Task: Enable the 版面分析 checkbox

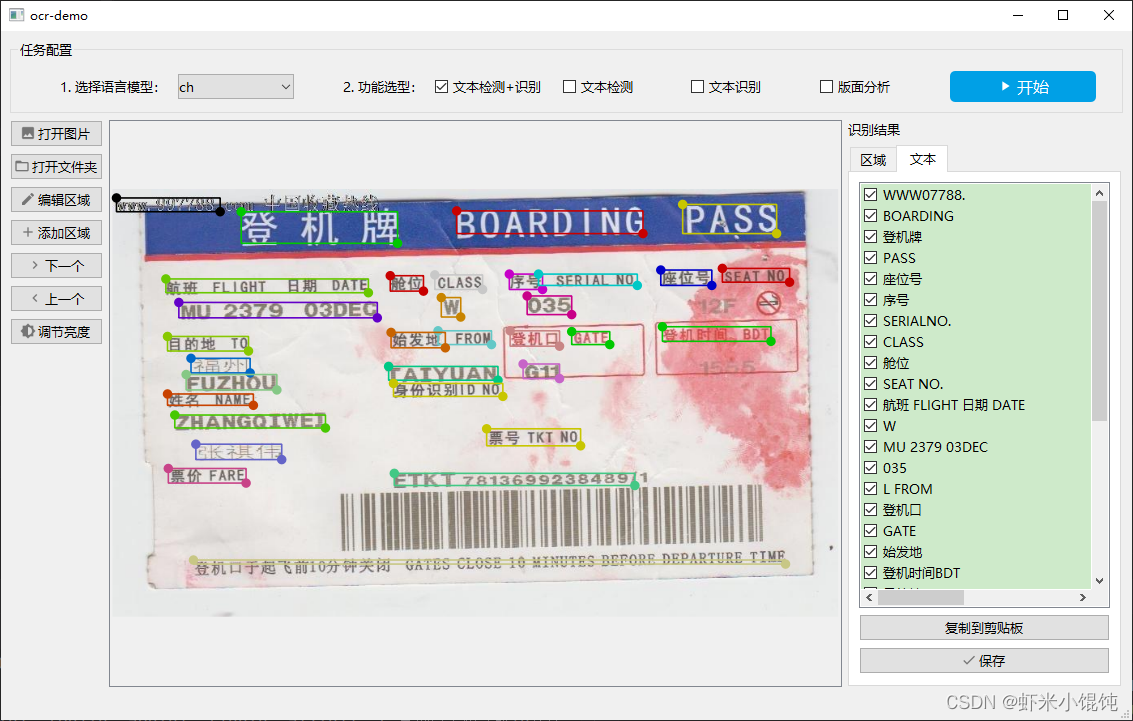Action: tap(826, 87)
